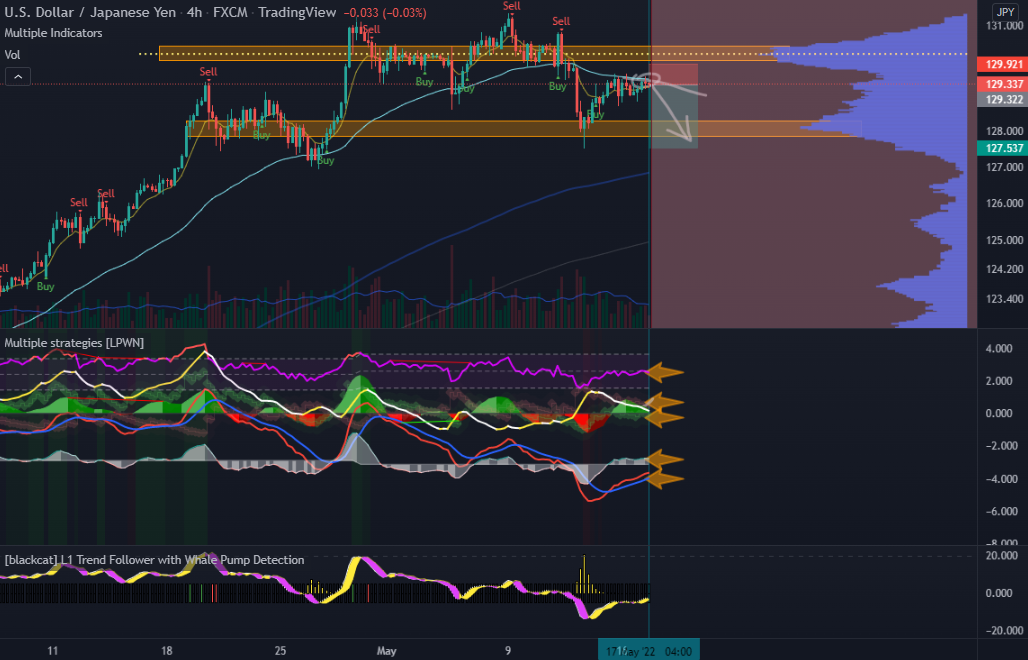Click the gray 129.322 price label

click(1003, 100)
